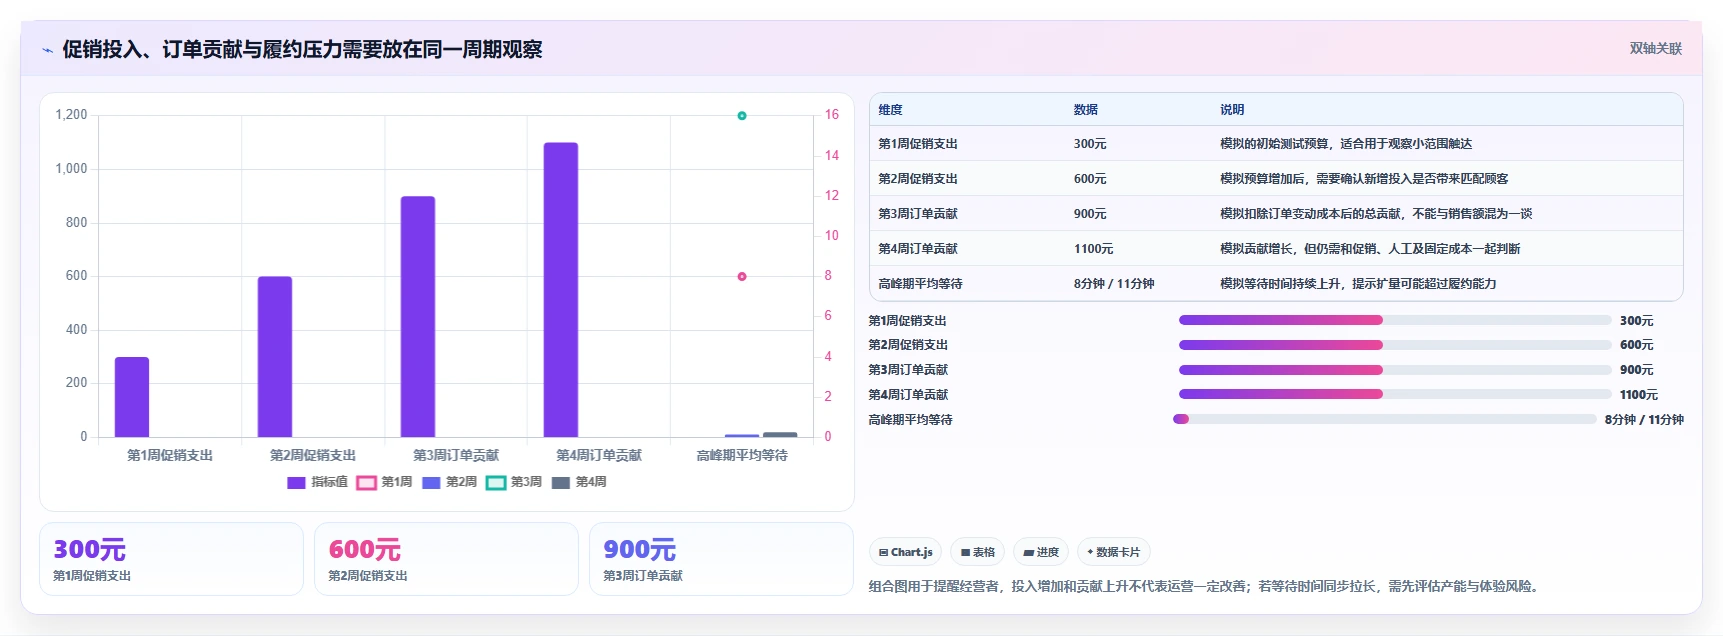Click 模拟等待时间持续上升 description cell
This screenshot has width=1723, height=636.
tap(1358, 284)
